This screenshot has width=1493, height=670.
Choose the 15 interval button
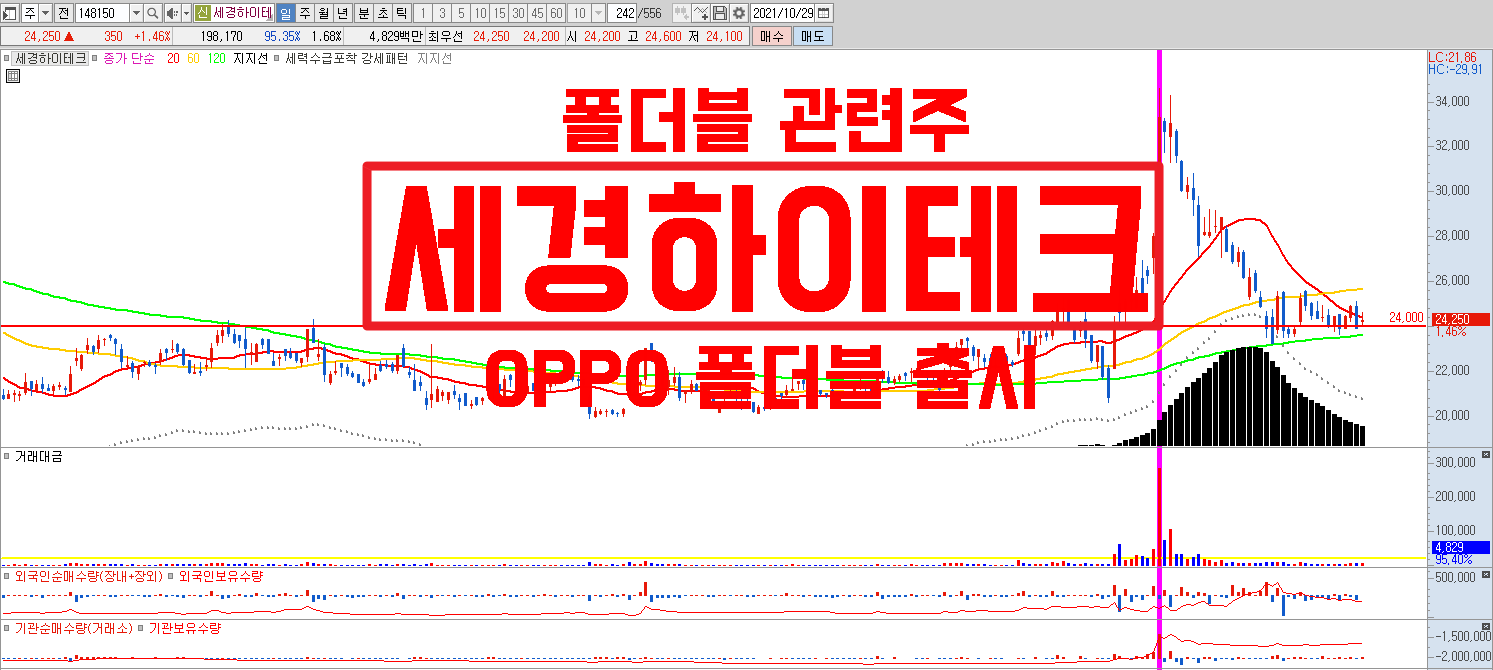click(499, 13)
